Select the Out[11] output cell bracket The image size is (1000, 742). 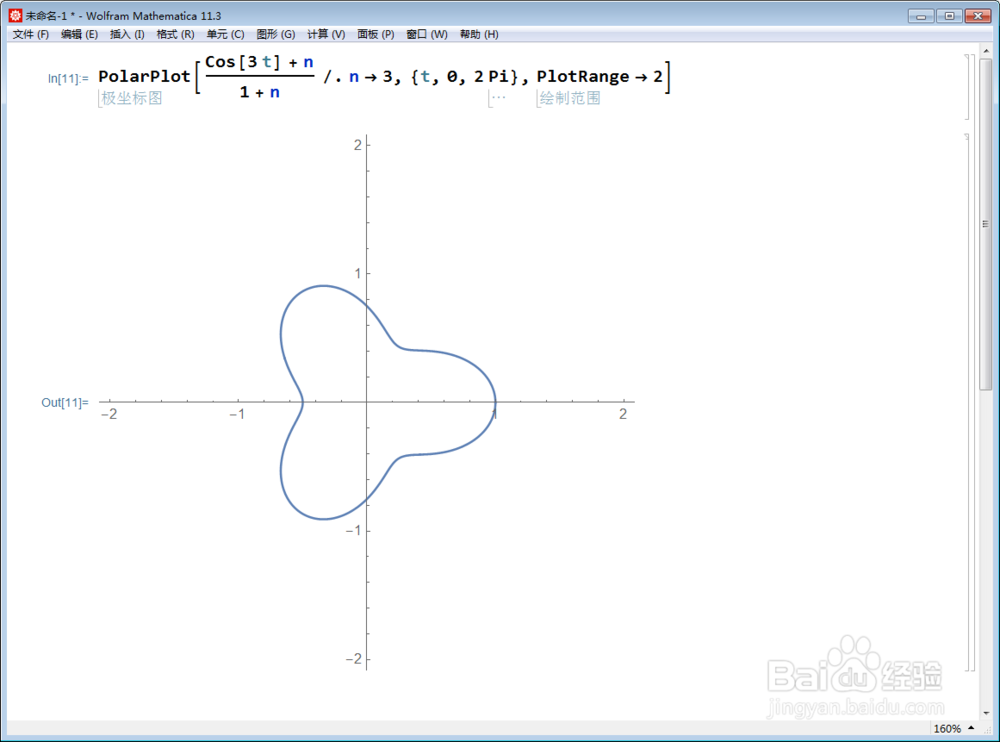(x=967, y=403)
